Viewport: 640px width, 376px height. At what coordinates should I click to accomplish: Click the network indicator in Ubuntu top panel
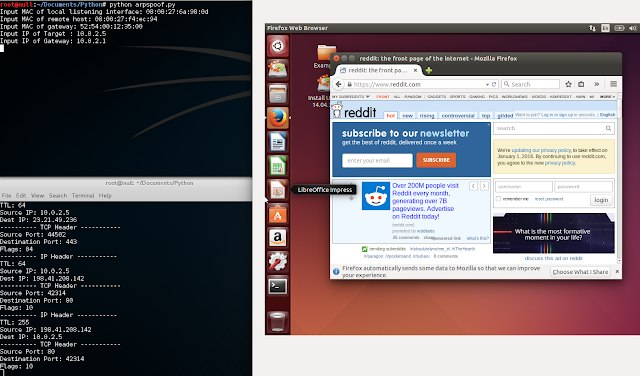(592, 28)
